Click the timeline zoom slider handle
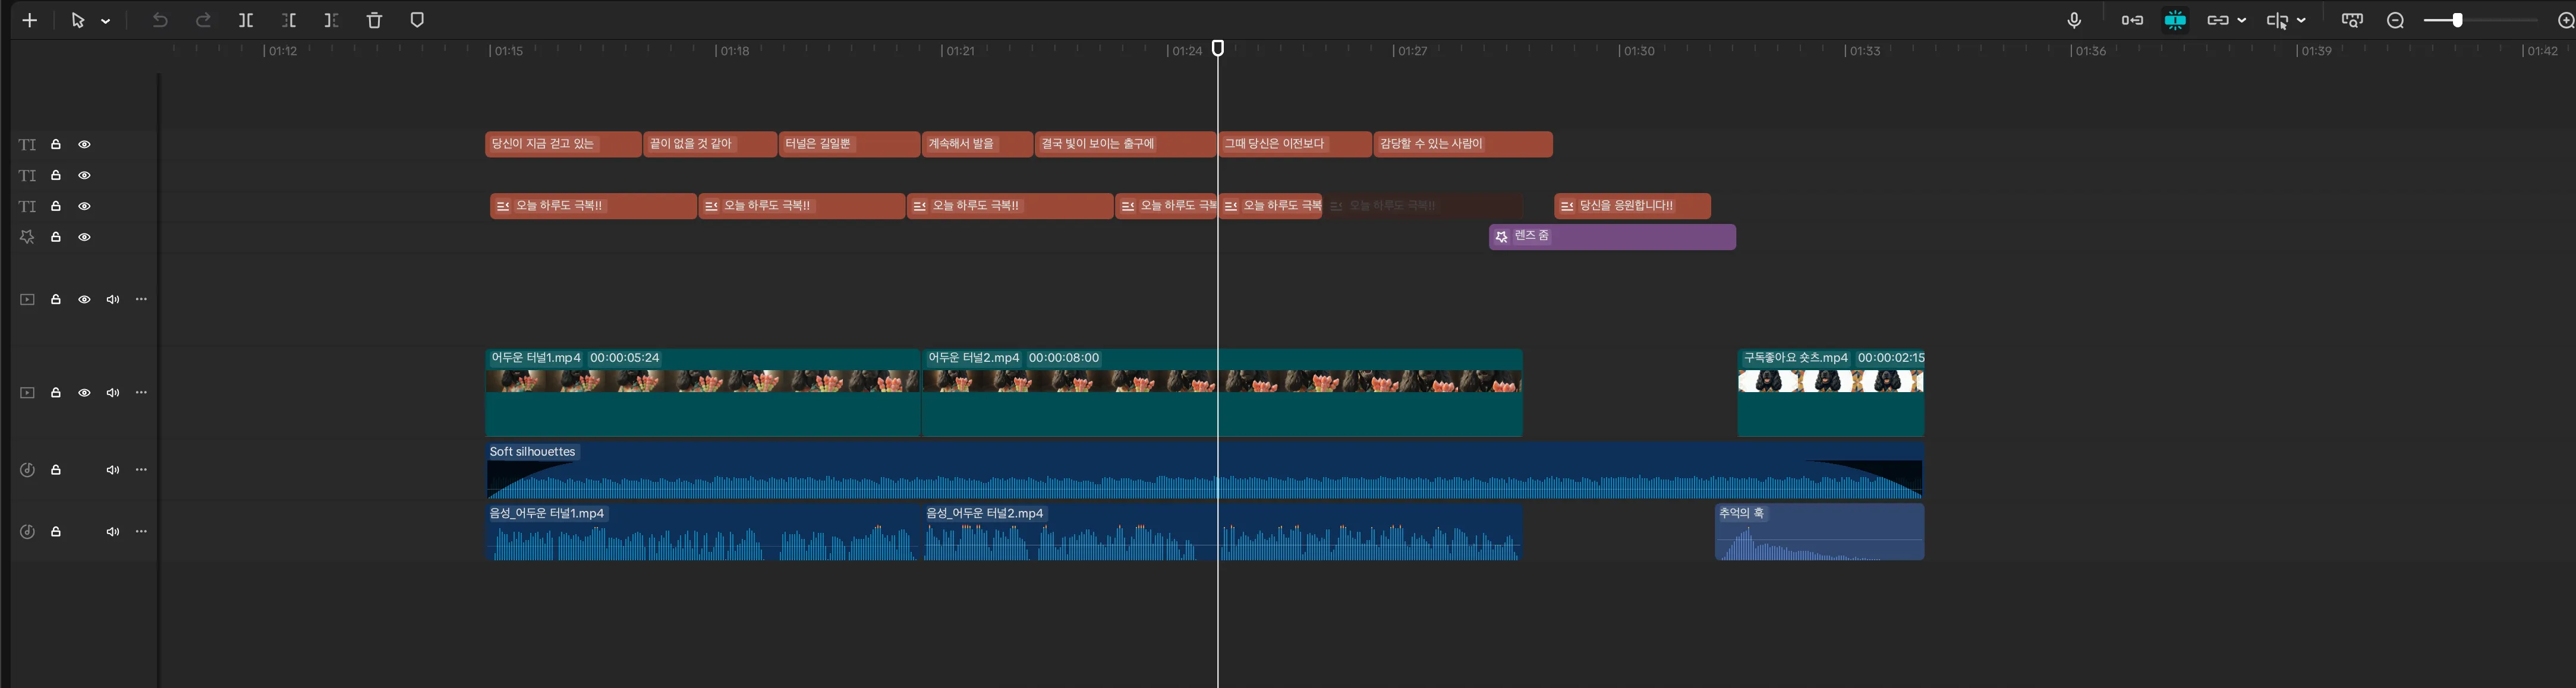This screenshot has height=688, width=2576. coord(2457,20)
